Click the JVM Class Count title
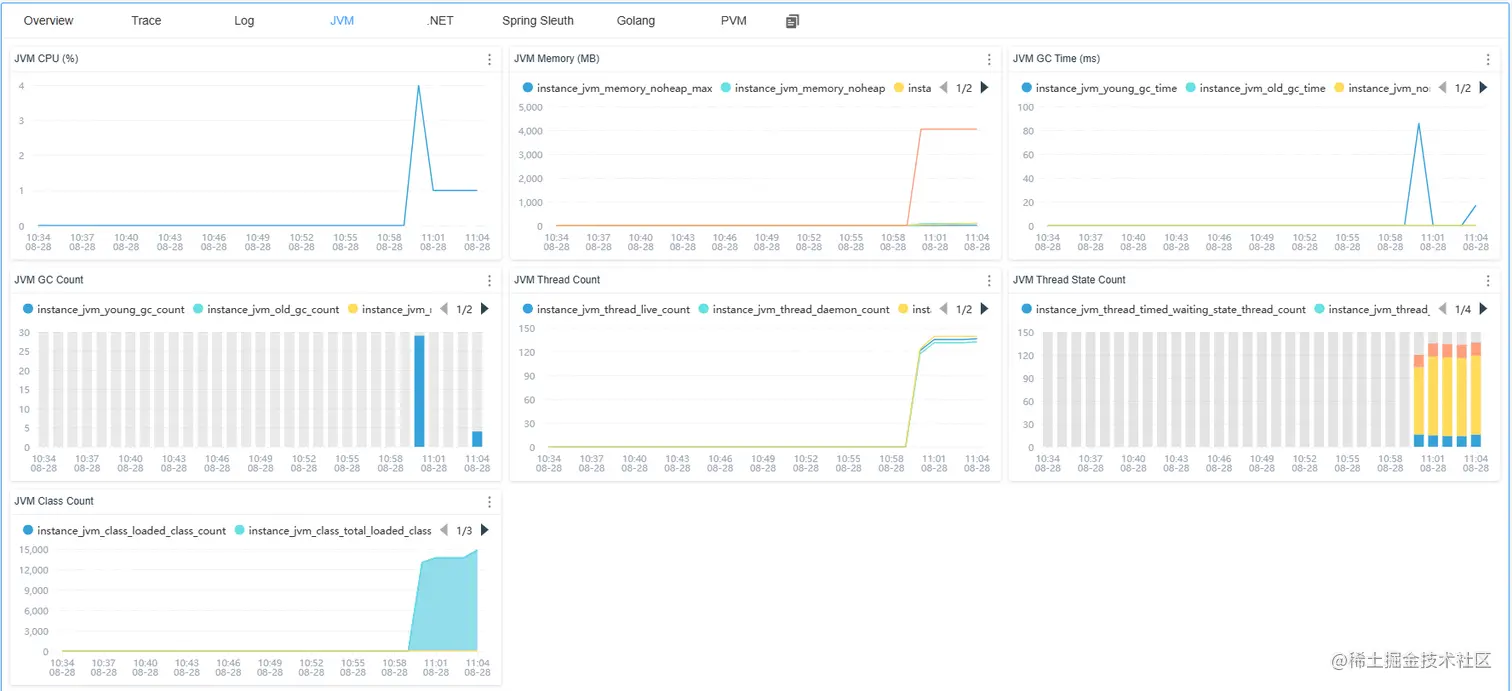The width and height of the screenshot is (1512, 691). point(54,502)
